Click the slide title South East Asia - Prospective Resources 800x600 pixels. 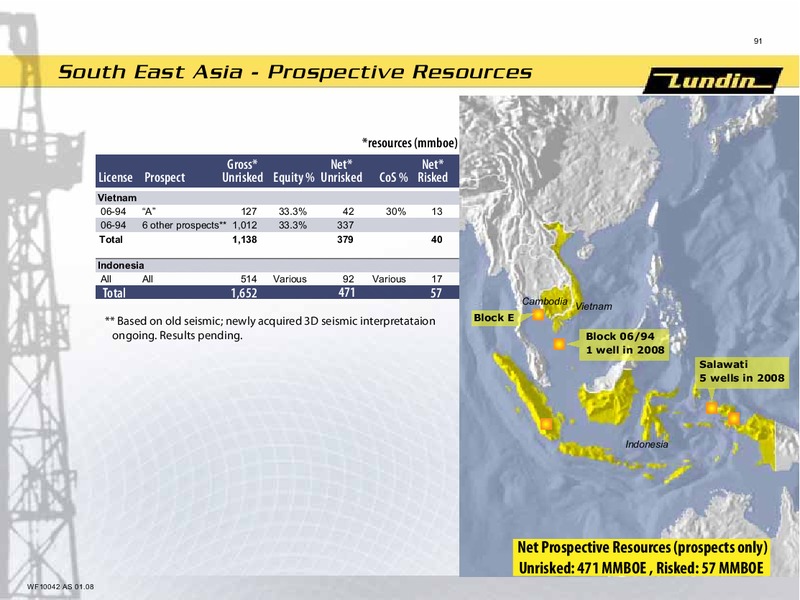[295, 72]
